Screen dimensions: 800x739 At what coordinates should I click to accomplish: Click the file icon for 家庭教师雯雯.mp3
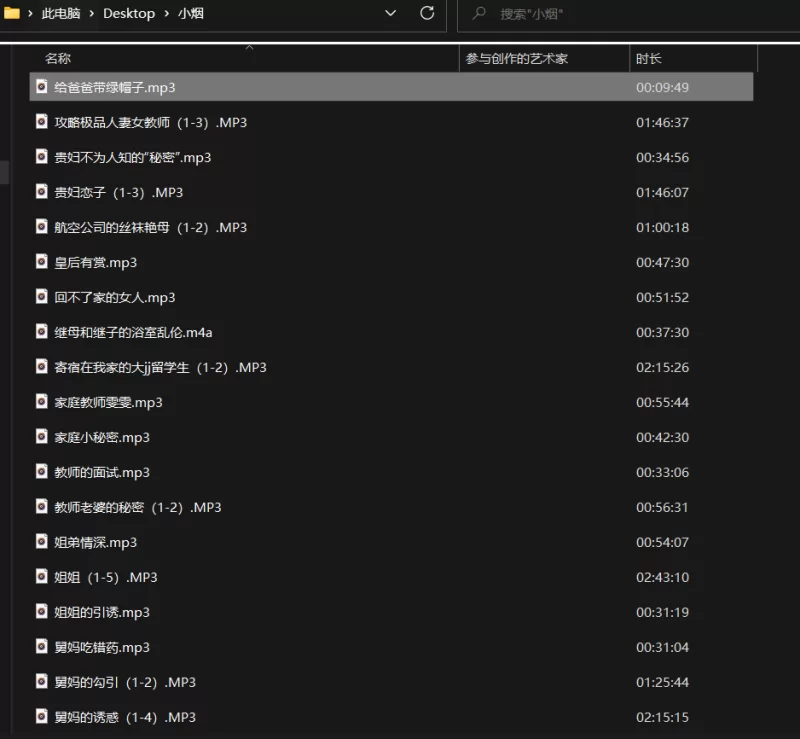(x=42, y=402)
